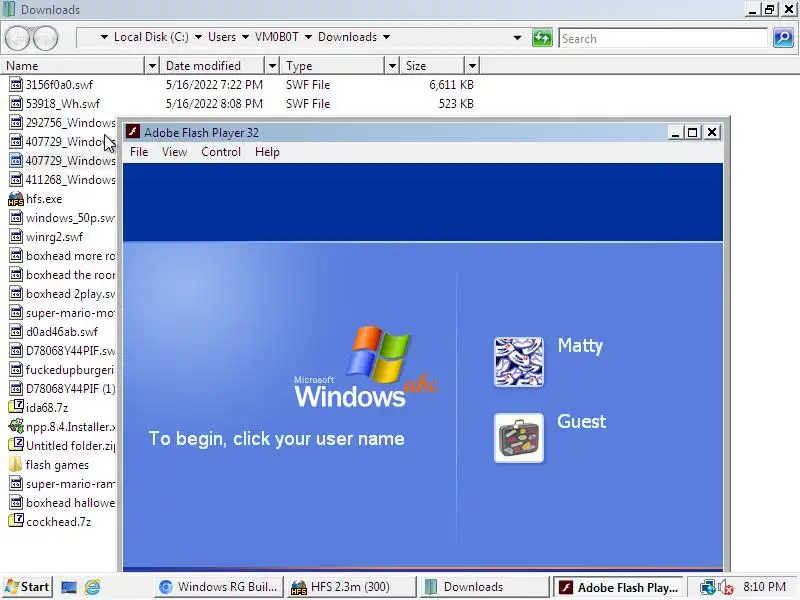The width and height of the screenshot is (800, 600).
Task: Sort by the Size column header
Action: coord(433,66)
